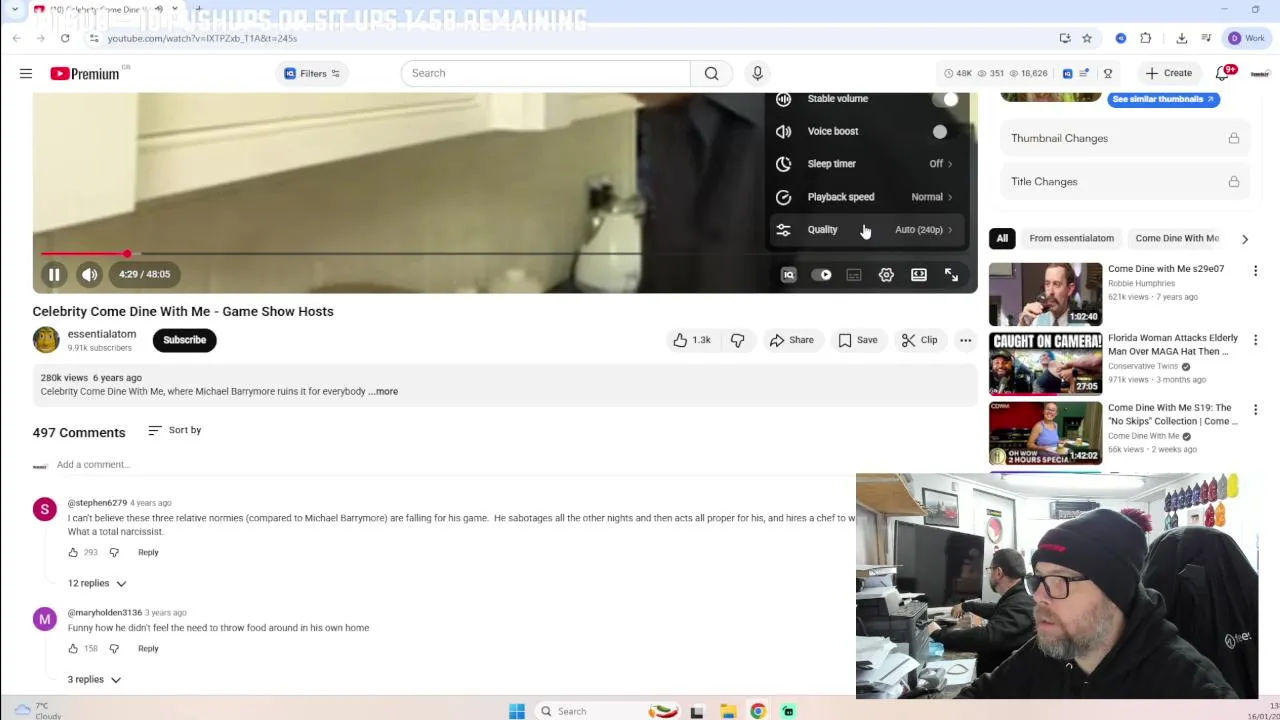Open options for Florida Woman video

point(1255,340)
